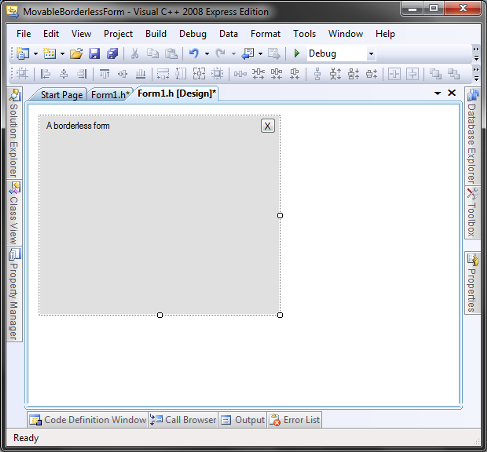Open the Project menu

tap(118, 34)
